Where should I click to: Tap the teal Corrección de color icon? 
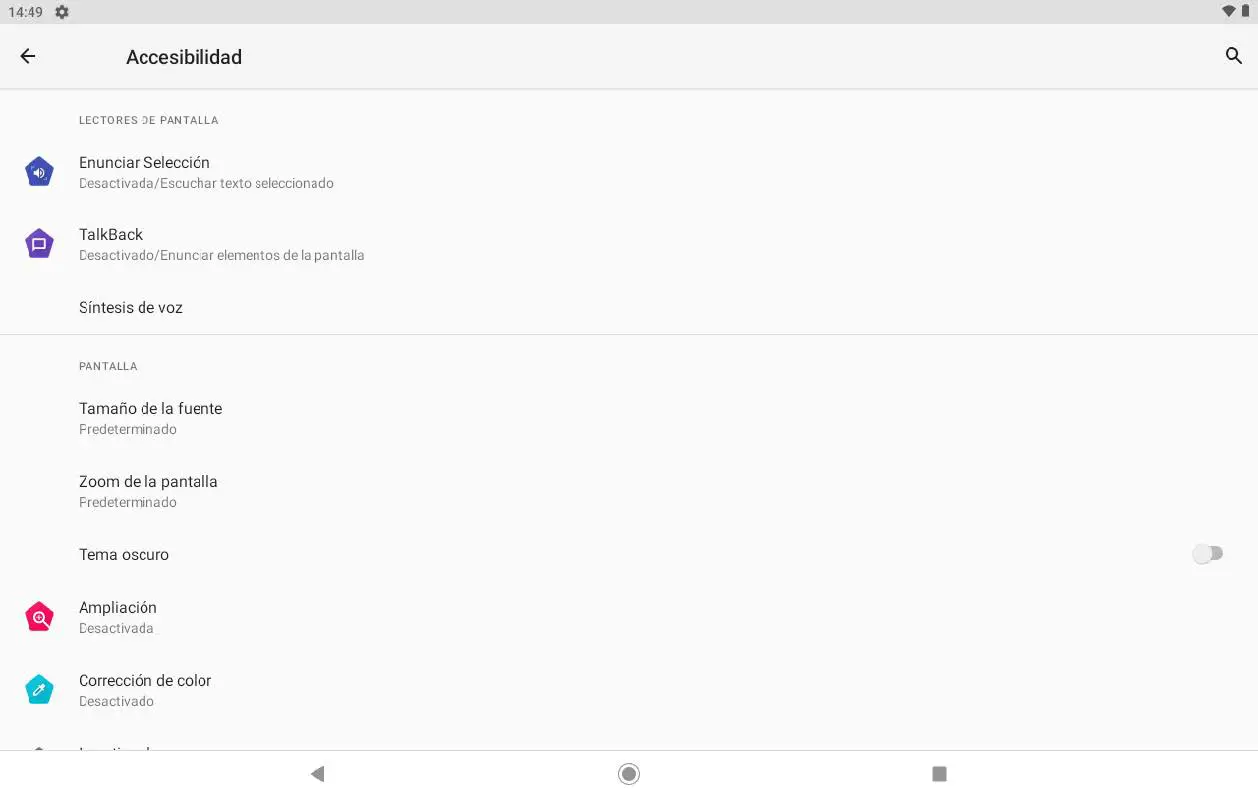click(x=39, y=690)
